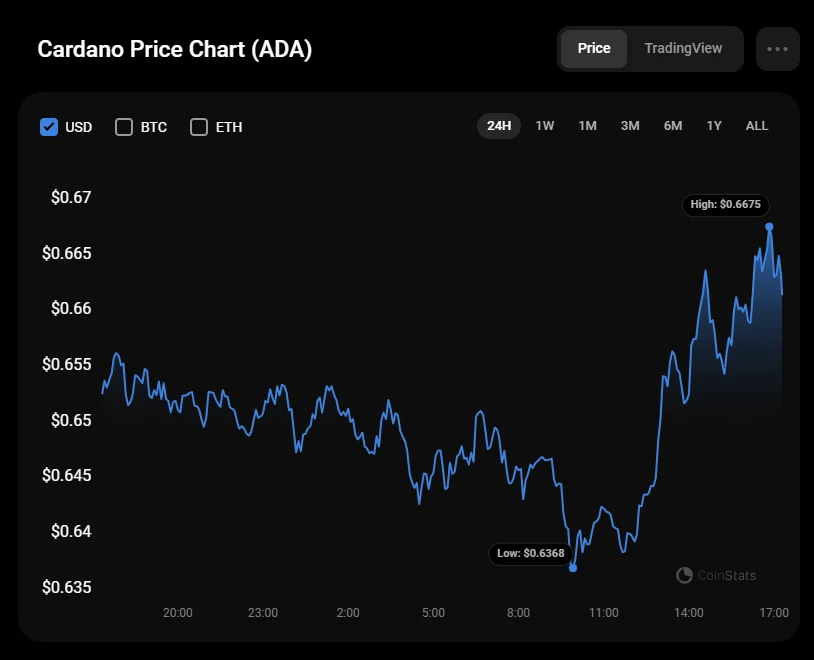This screenshot has width=814, height=660.
Task: Select the 3M time range
Action: (630, 126)
